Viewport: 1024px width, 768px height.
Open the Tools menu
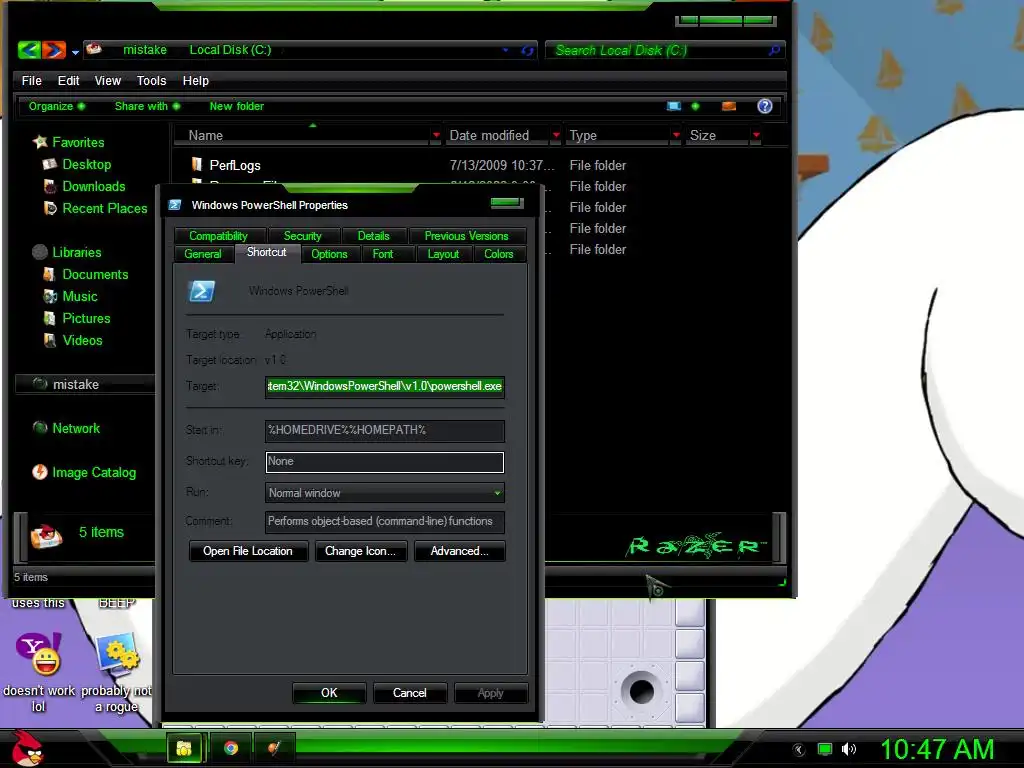pyautogui.click(x=151, y=80)
